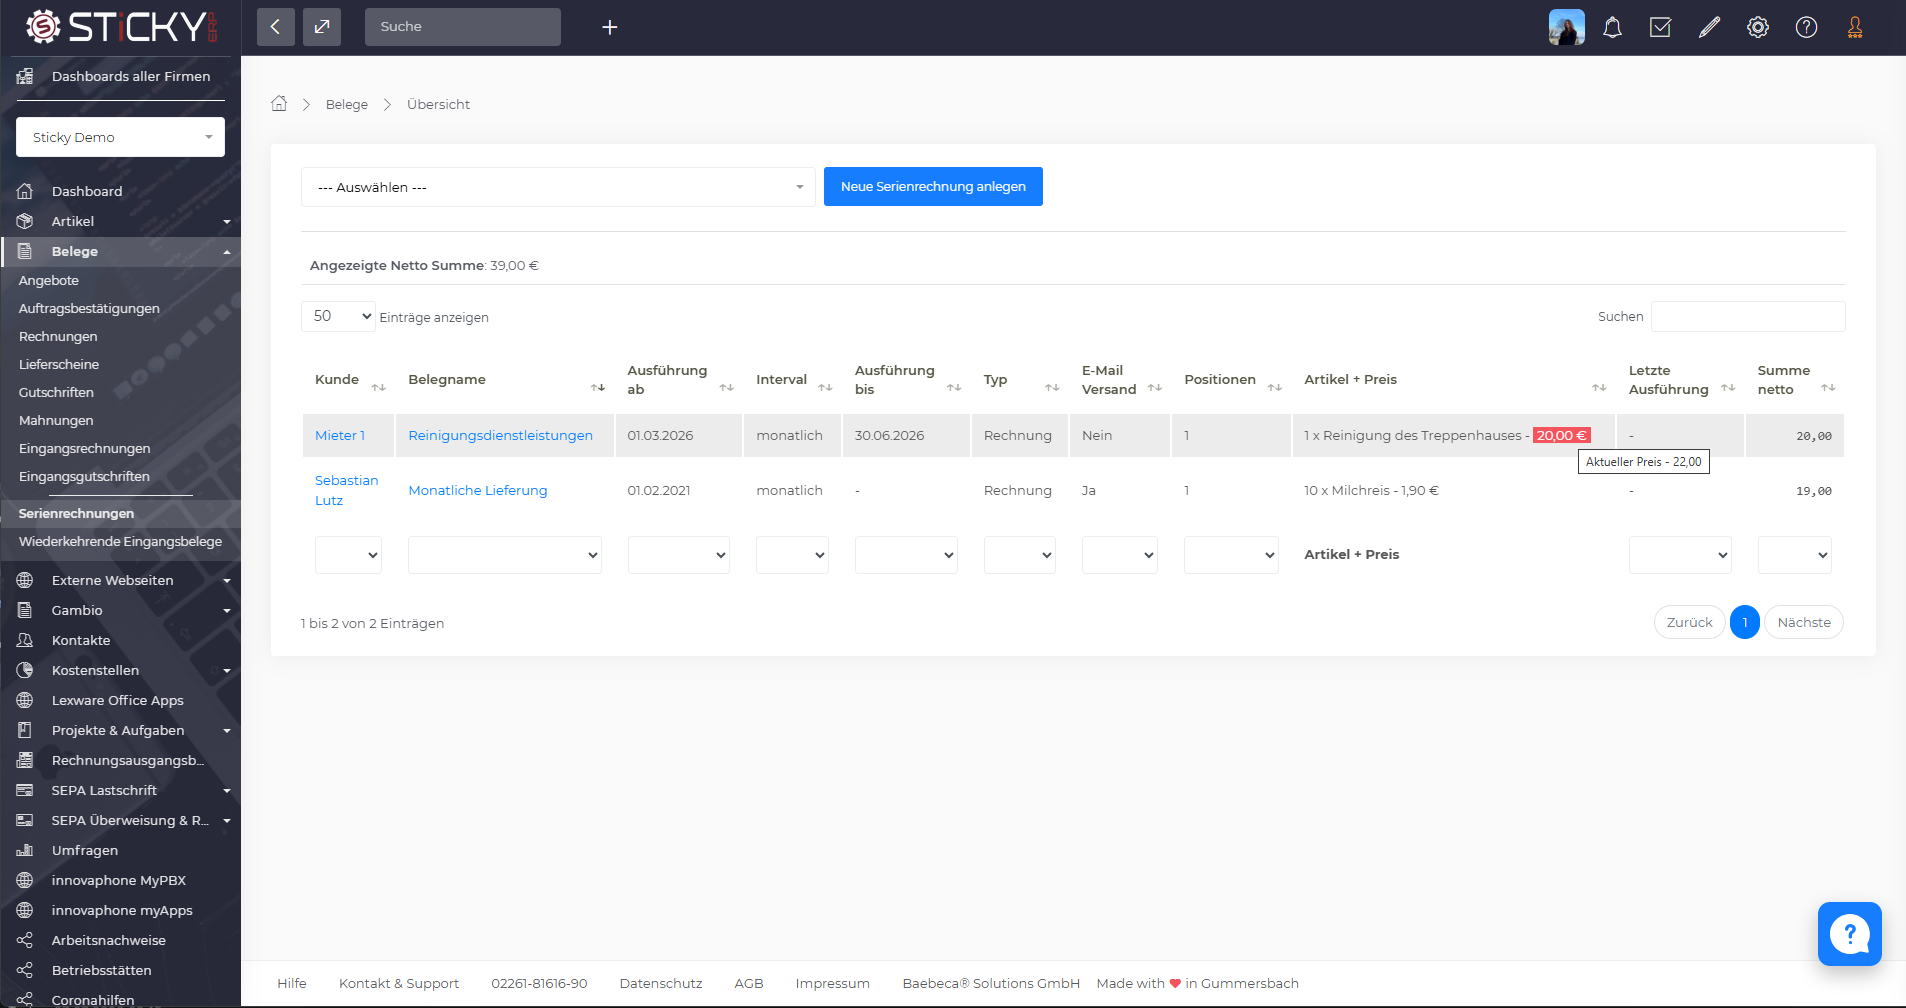Image resolution: width=1906 pixels, height=1008 pixels.
Task: Open the task checklist icon in top bar
Action: coord(1660,27)
